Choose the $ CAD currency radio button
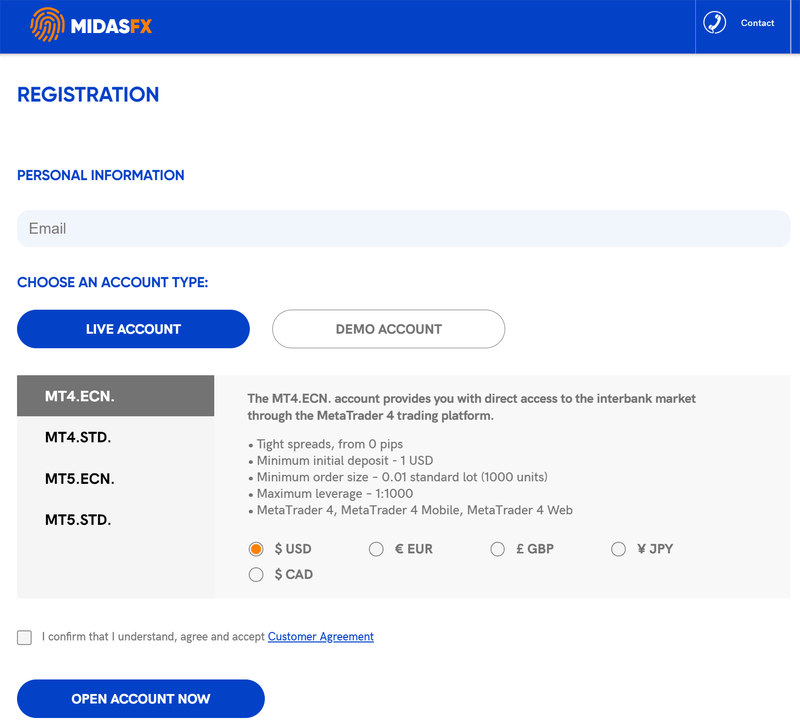Viewport: 800px width, 723px height. click(256, 575)
